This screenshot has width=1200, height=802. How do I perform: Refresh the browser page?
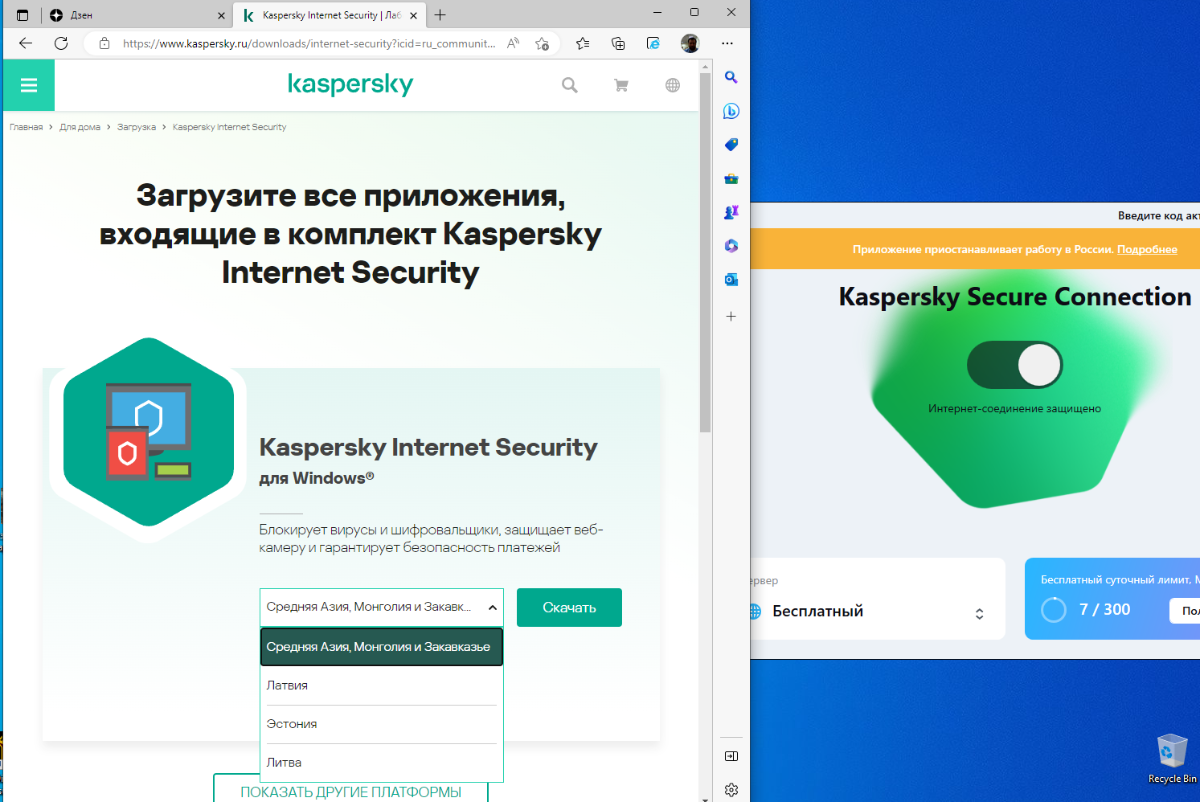point(61,43)
